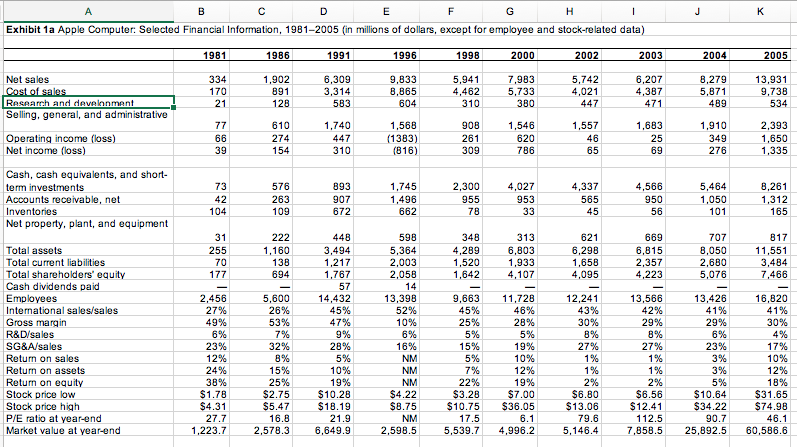
Task: Select the 'R&D/sales' row label
Action: click(30, 335)
